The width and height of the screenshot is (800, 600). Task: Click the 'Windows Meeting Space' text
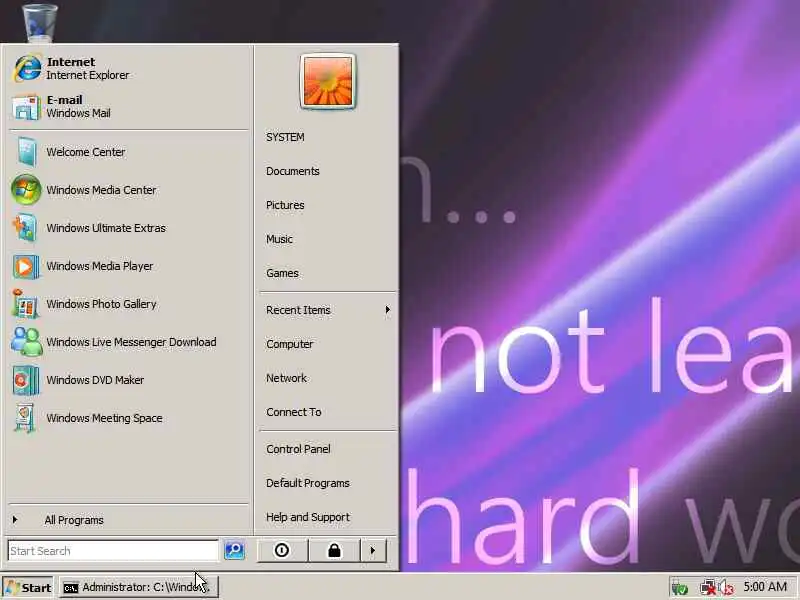(104, 418)
